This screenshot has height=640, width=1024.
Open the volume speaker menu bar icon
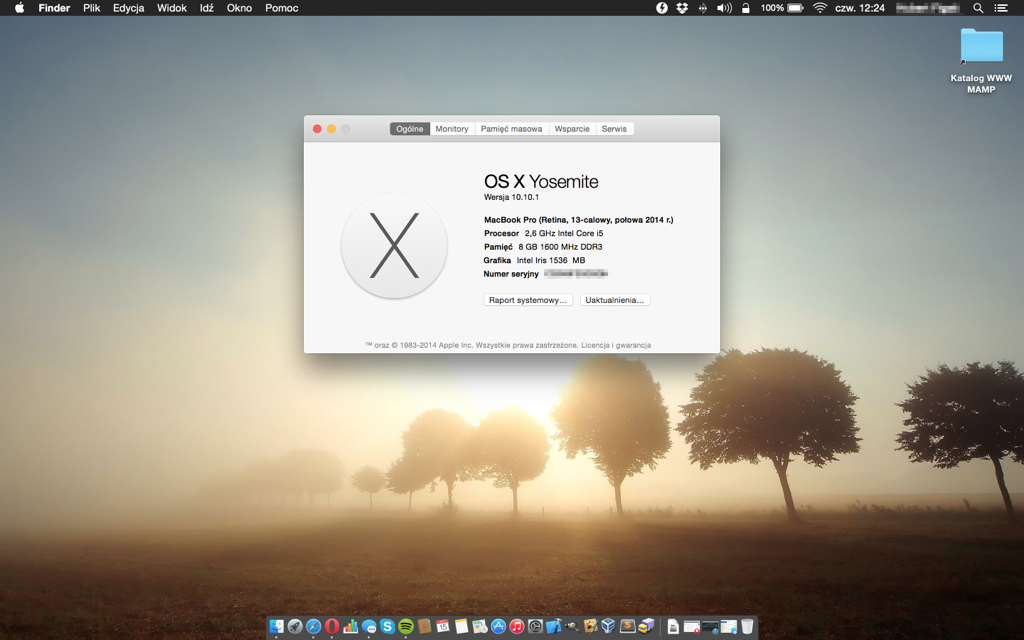click(724, 8)
